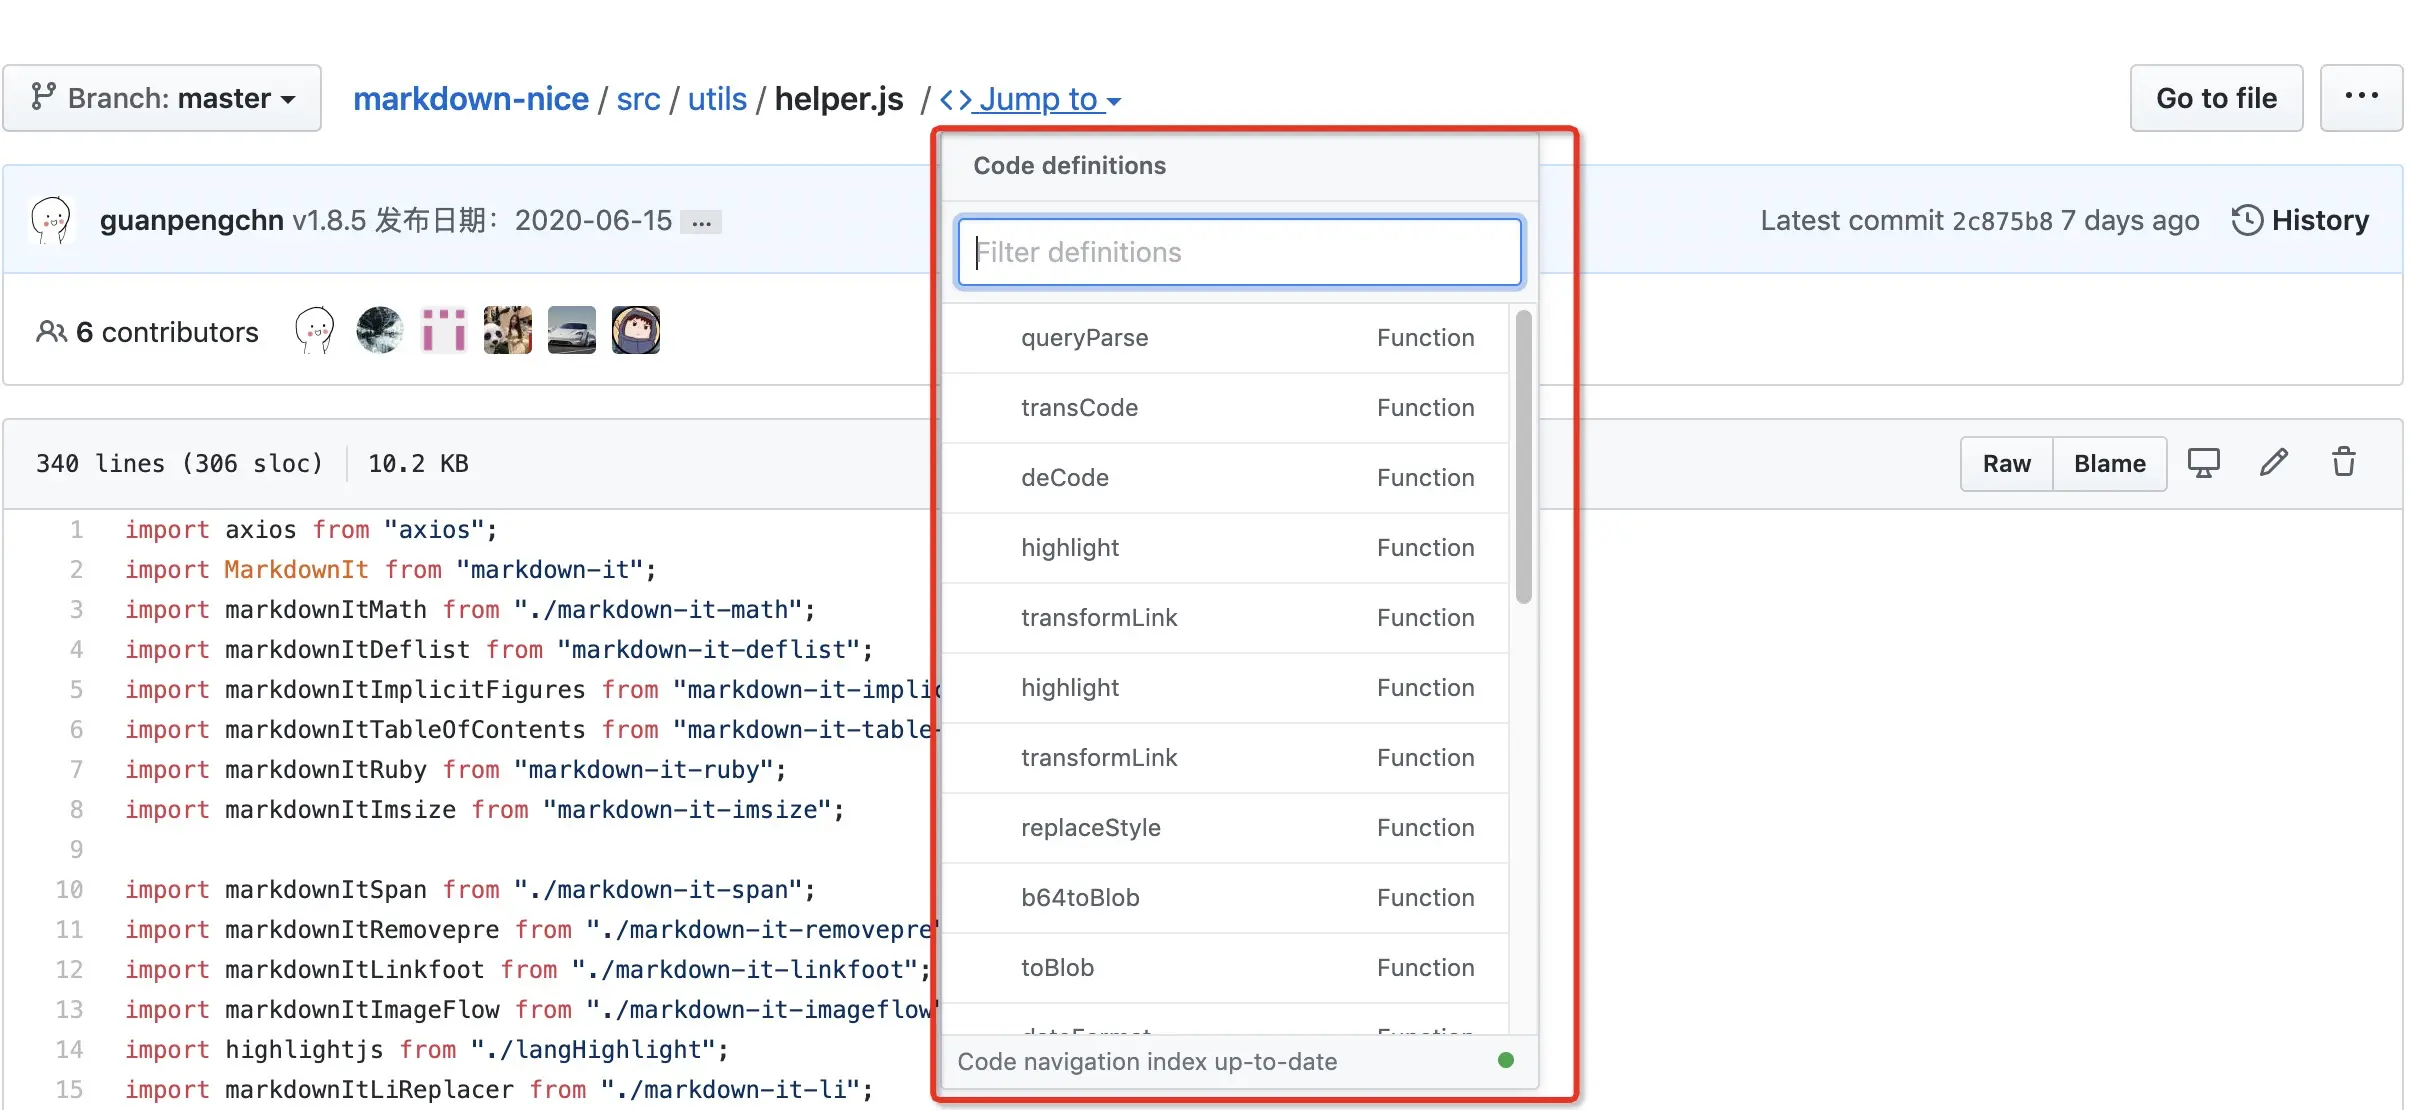
Task: Click the trash delete file icon
Action: [2343, 463]
